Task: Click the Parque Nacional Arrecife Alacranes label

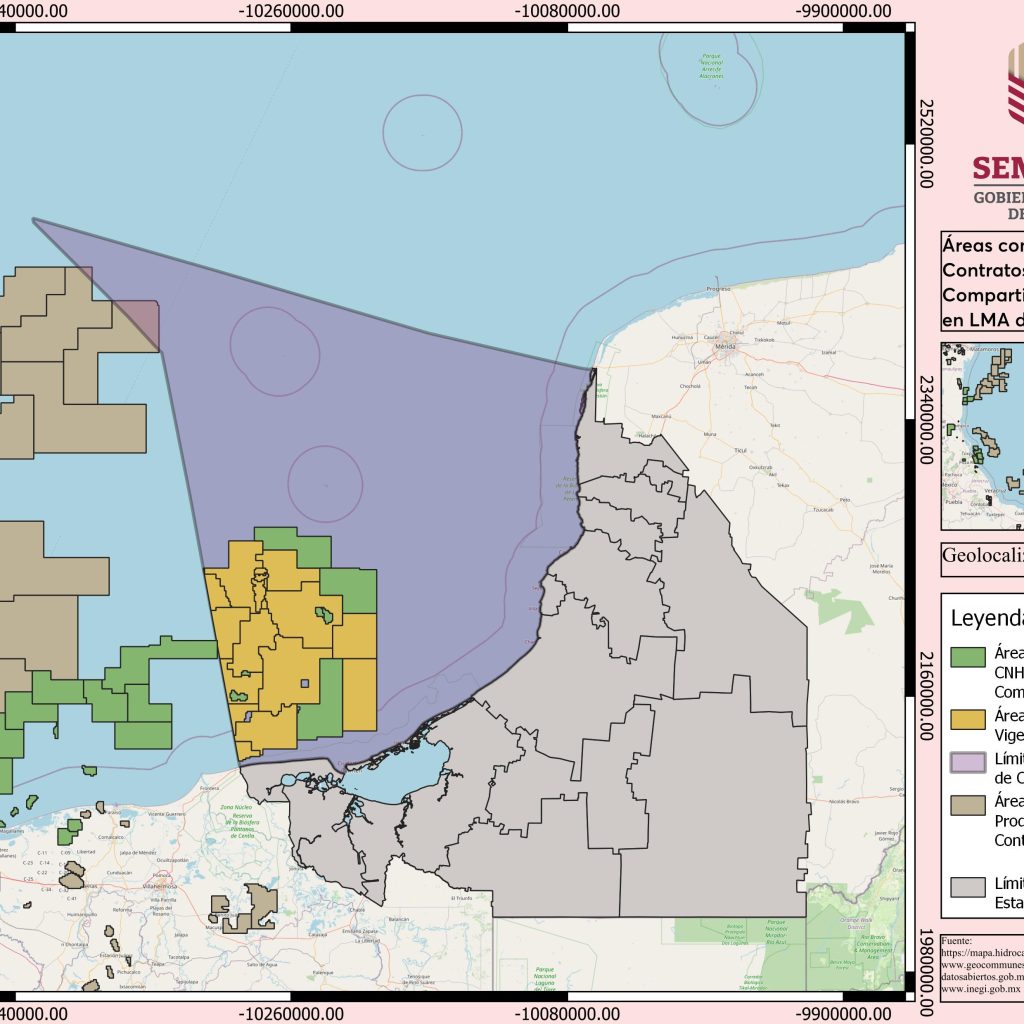Action: 711,66
